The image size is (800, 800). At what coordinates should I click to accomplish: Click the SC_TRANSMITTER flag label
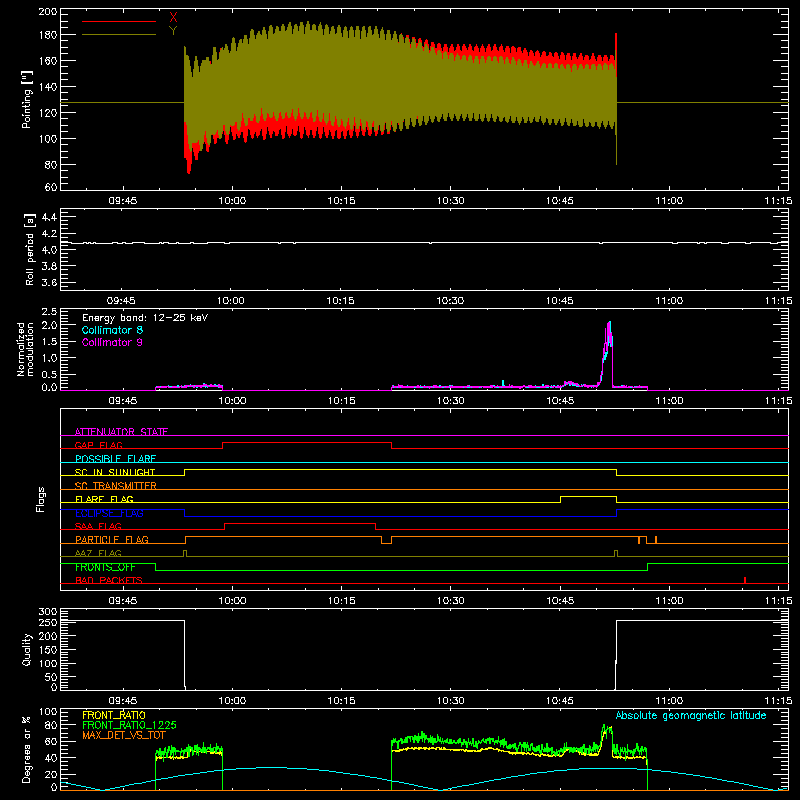(x=116, y=485)
